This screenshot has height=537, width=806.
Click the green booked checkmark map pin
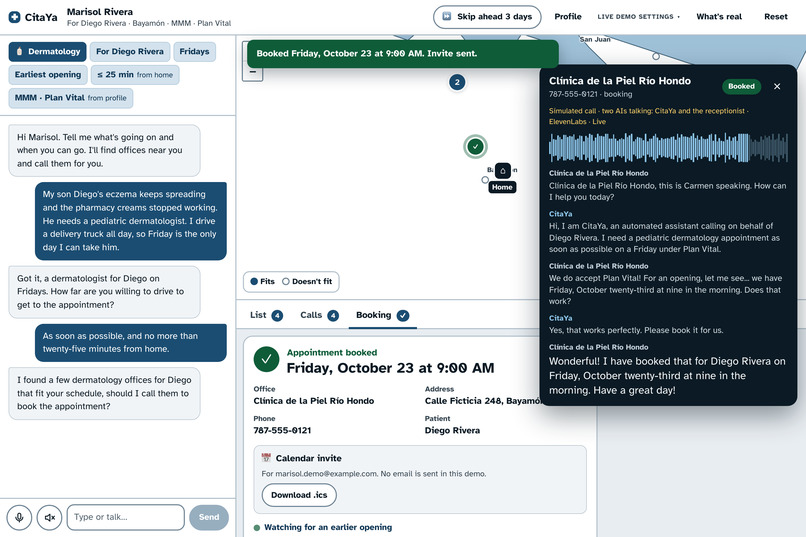[475, 146]
